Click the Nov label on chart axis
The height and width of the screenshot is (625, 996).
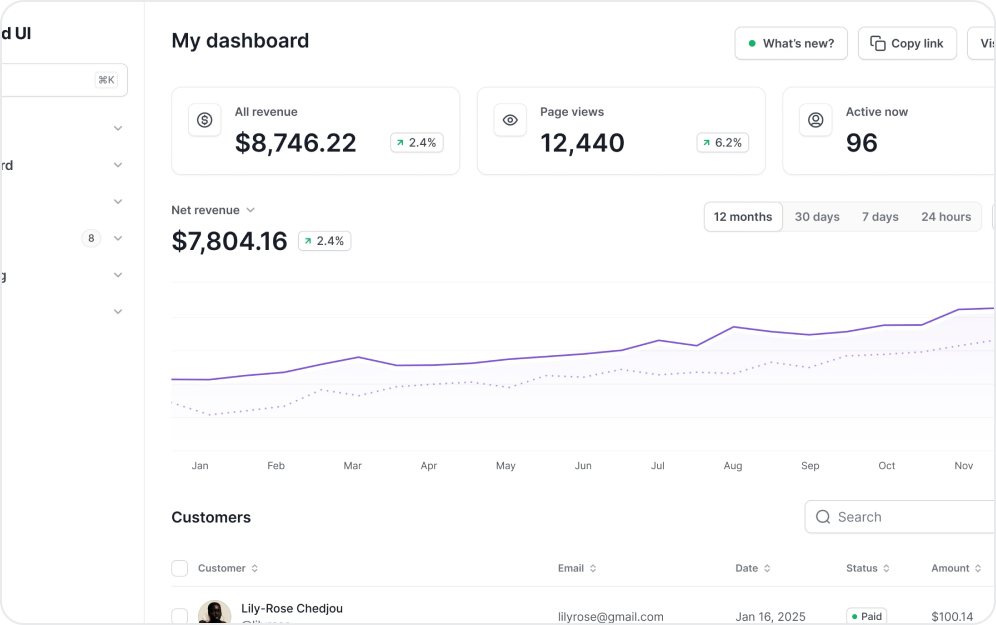point(964,466)
